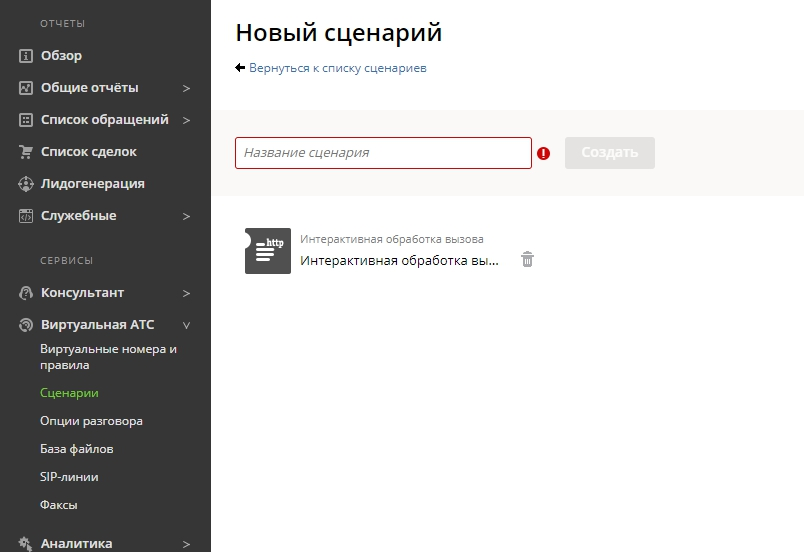Screen dimensions: 804x552
Task: Open the Обзор report
Action: coord(62,55)
